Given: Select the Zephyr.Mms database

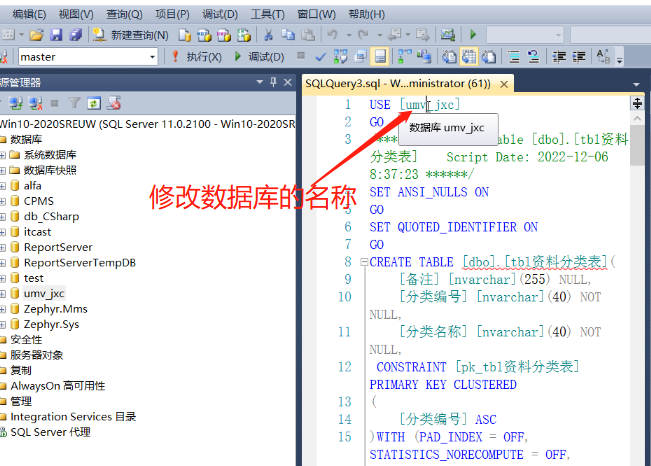Looking at the screenshot, I should (55, 309).
